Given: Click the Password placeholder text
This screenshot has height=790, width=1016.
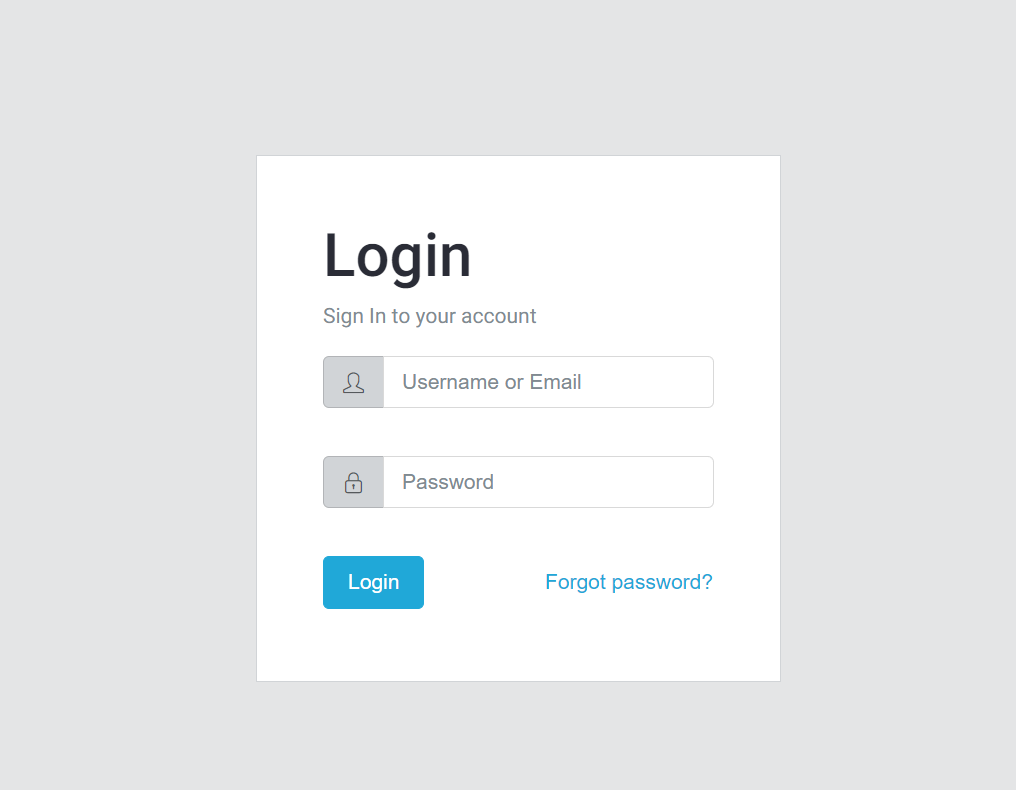Looking at the screenshot, I should point(447,482).
